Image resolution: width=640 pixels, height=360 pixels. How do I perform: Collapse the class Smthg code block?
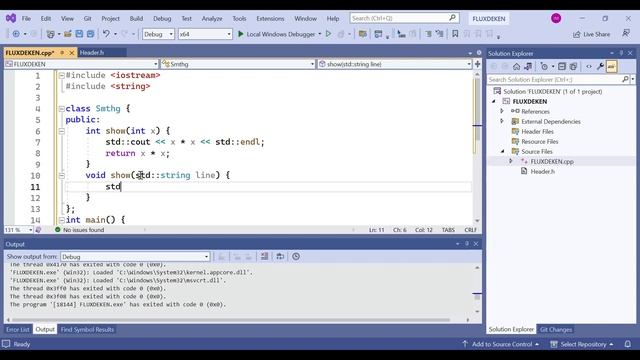[62, 109]
